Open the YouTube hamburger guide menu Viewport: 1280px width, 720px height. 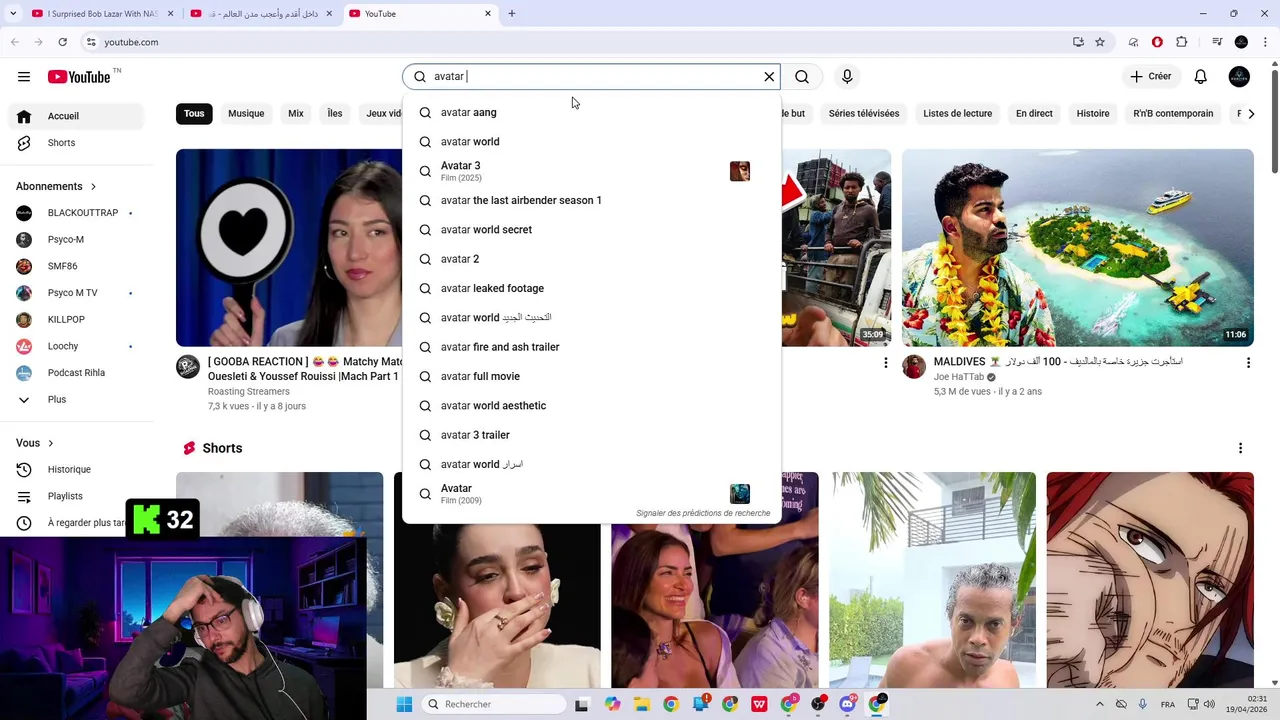pyautogui.click(x=24, y=77)
